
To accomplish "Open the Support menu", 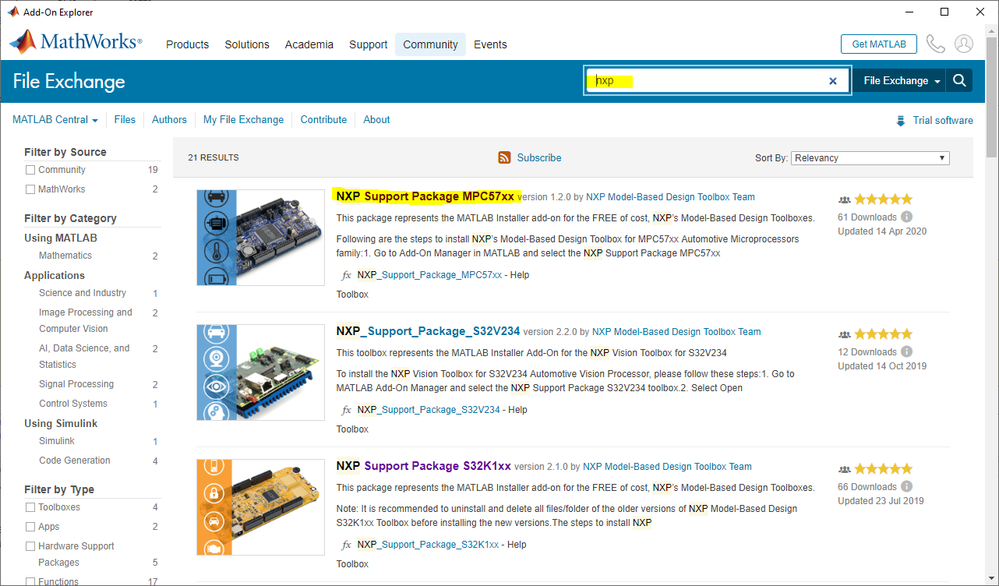I will 368,45.
